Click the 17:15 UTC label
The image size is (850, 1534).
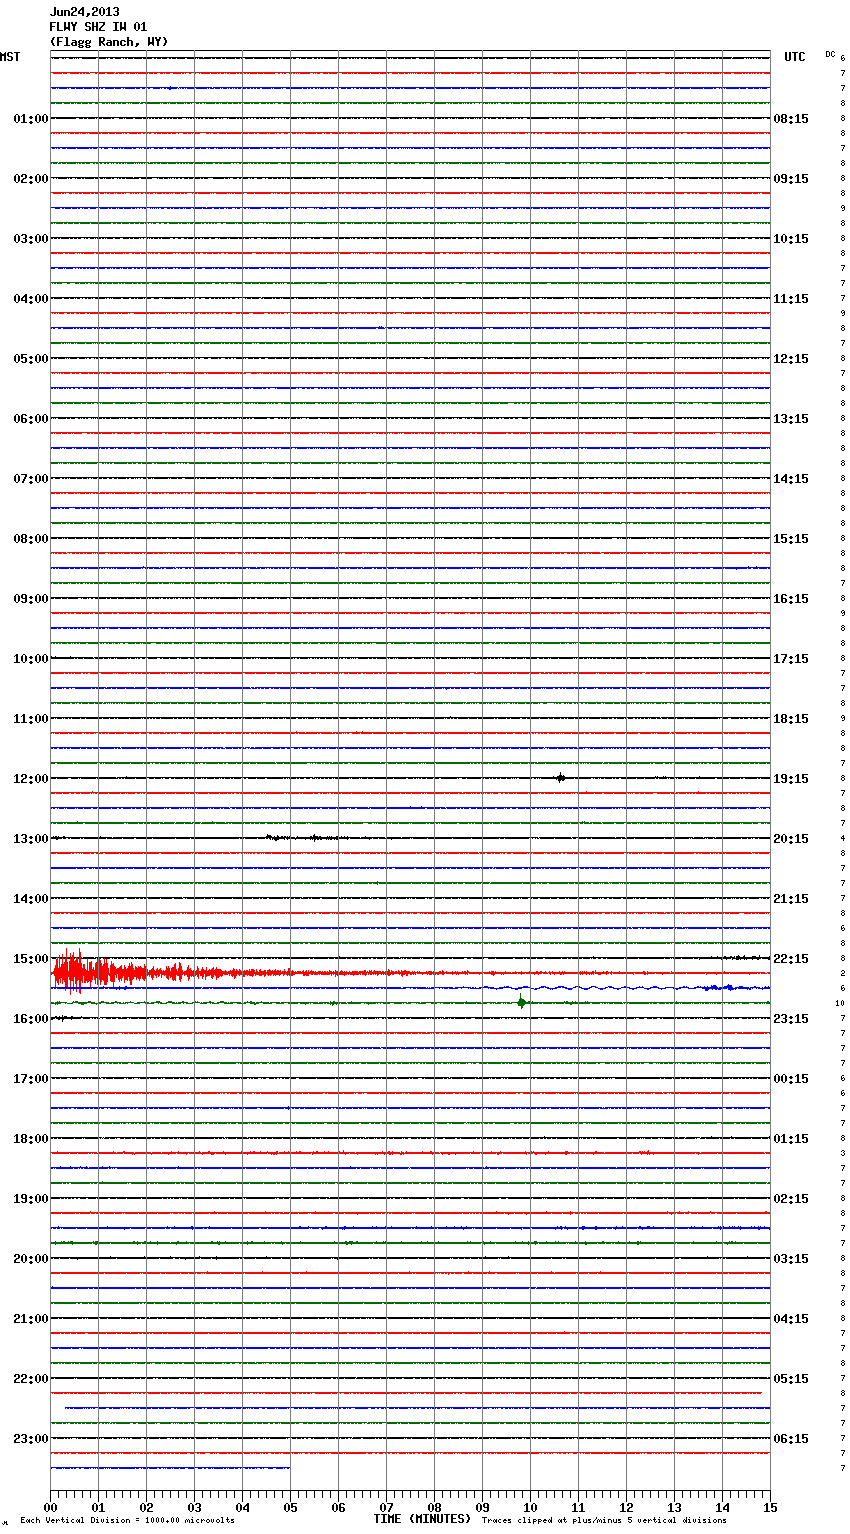pos(791,659)
